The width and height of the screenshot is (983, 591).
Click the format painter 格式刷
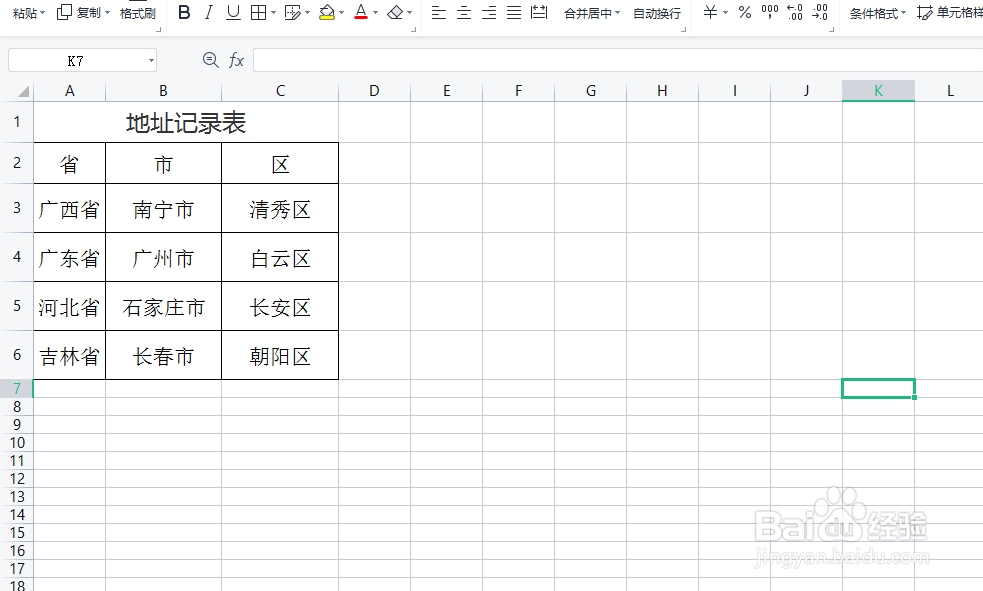click(138, 13)
